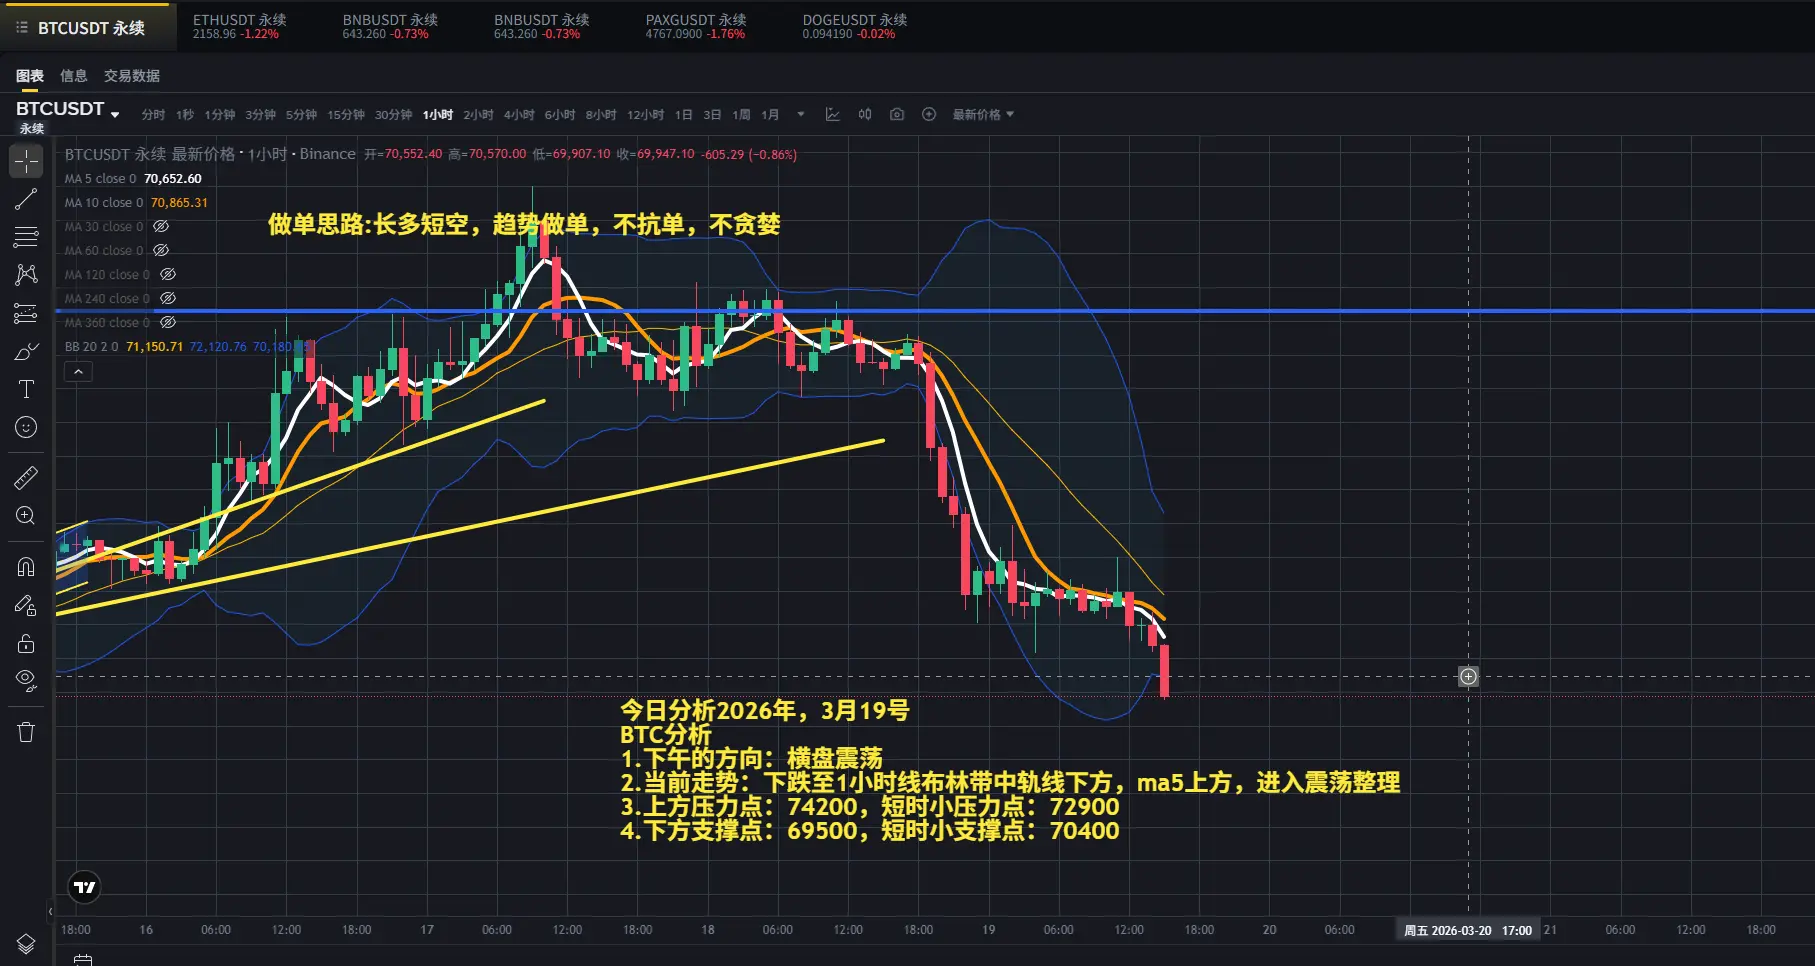Switch to the PAXGUSDT 永续 ticker tab

[x=696, y=27]
